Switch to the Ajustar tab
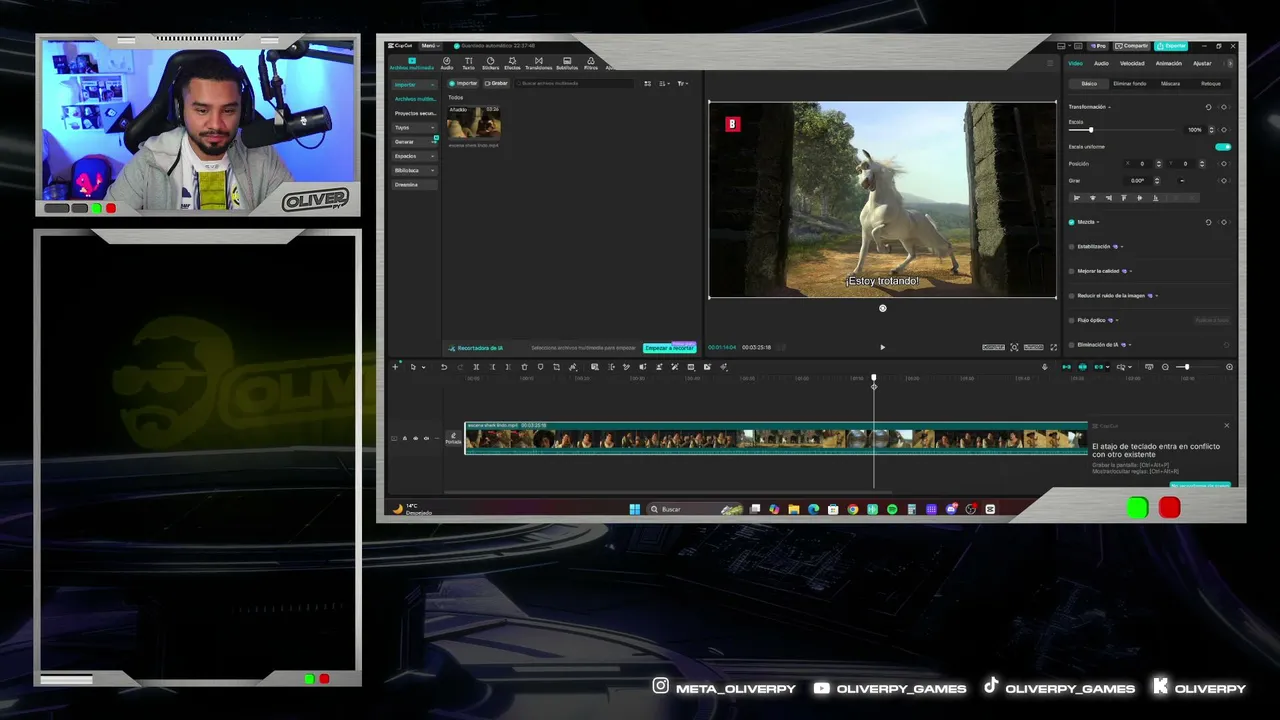 pos(1202,63)
